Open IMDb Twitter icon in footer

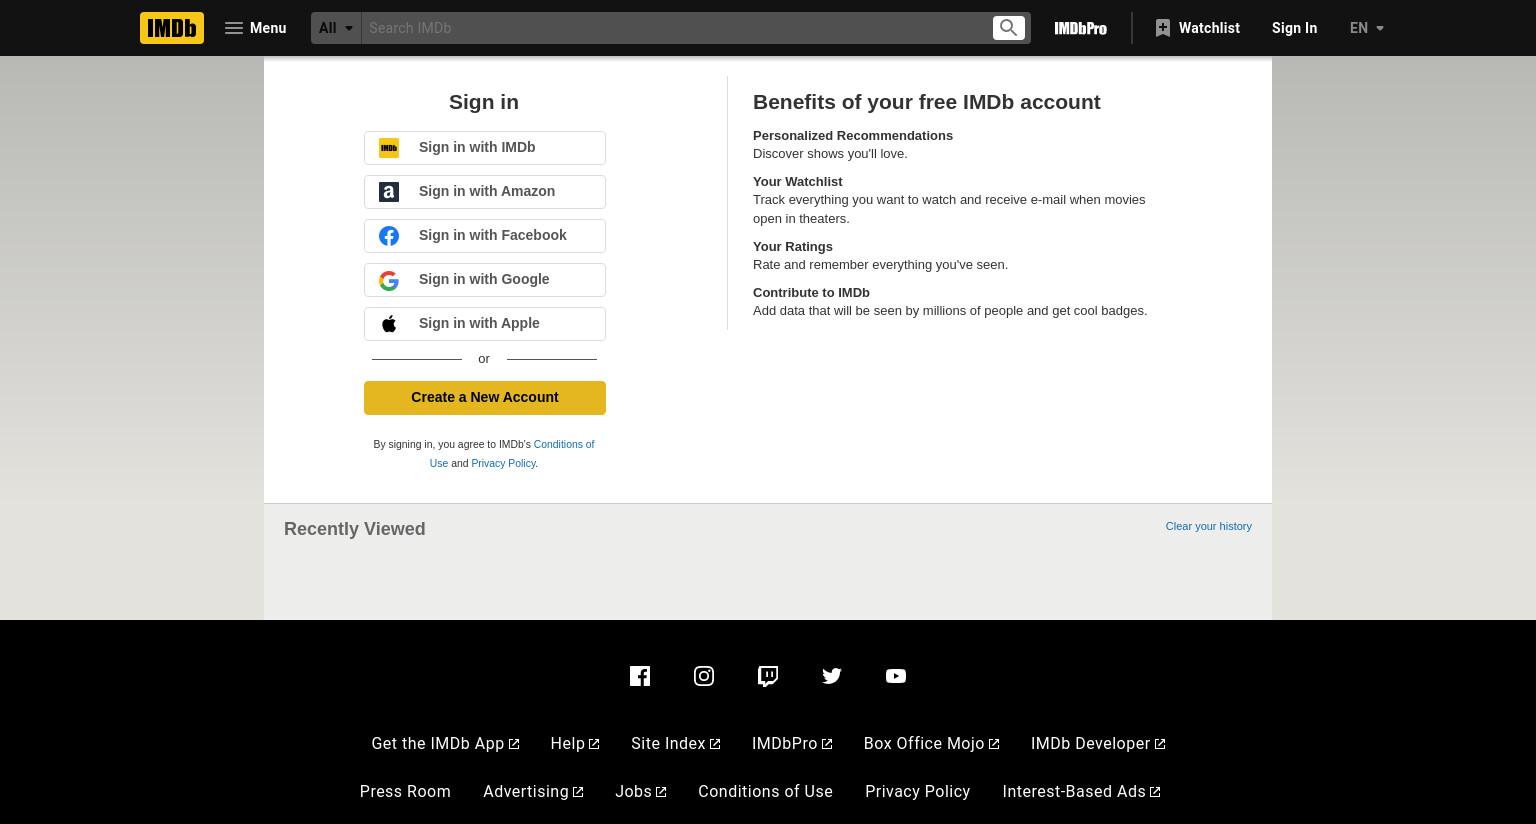click(x=832, y=676)
